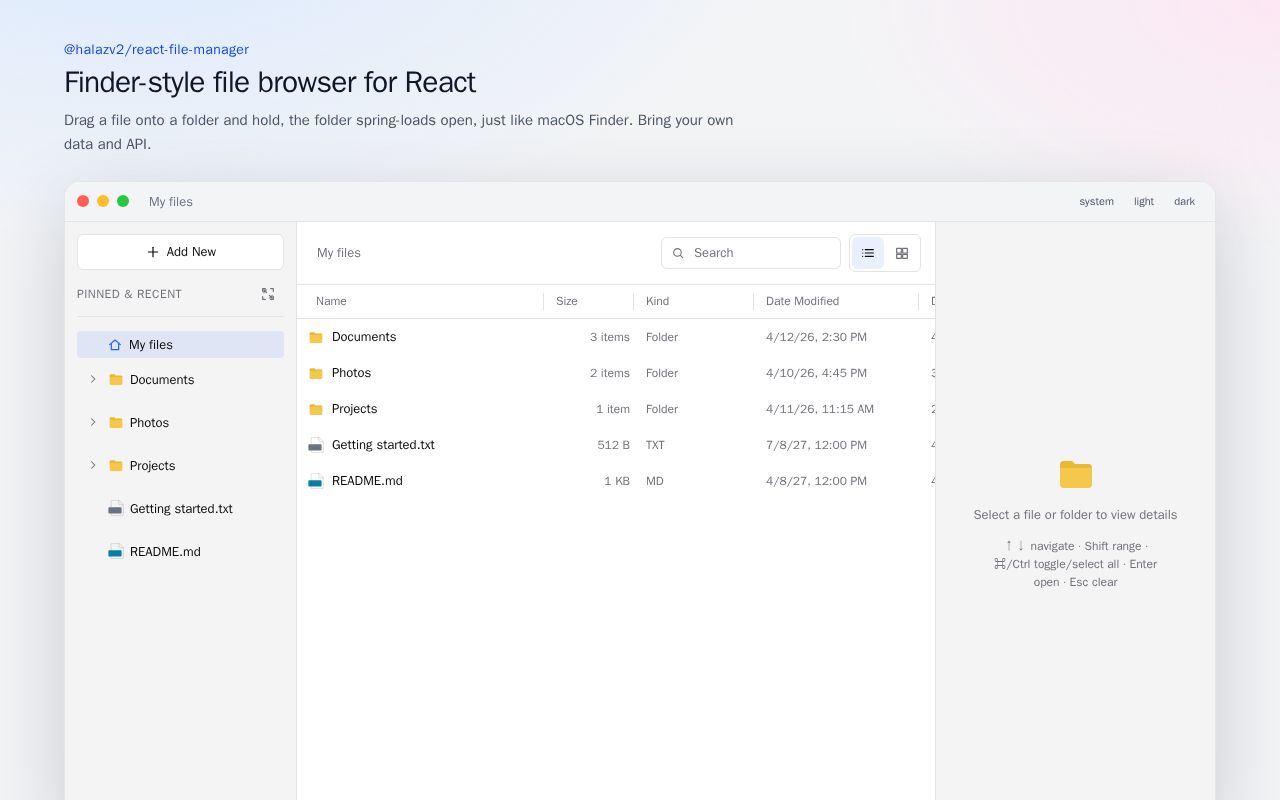The image size is (1280, 800).
Task: Select the Documents name in the file list
Action: coord(364,337)
